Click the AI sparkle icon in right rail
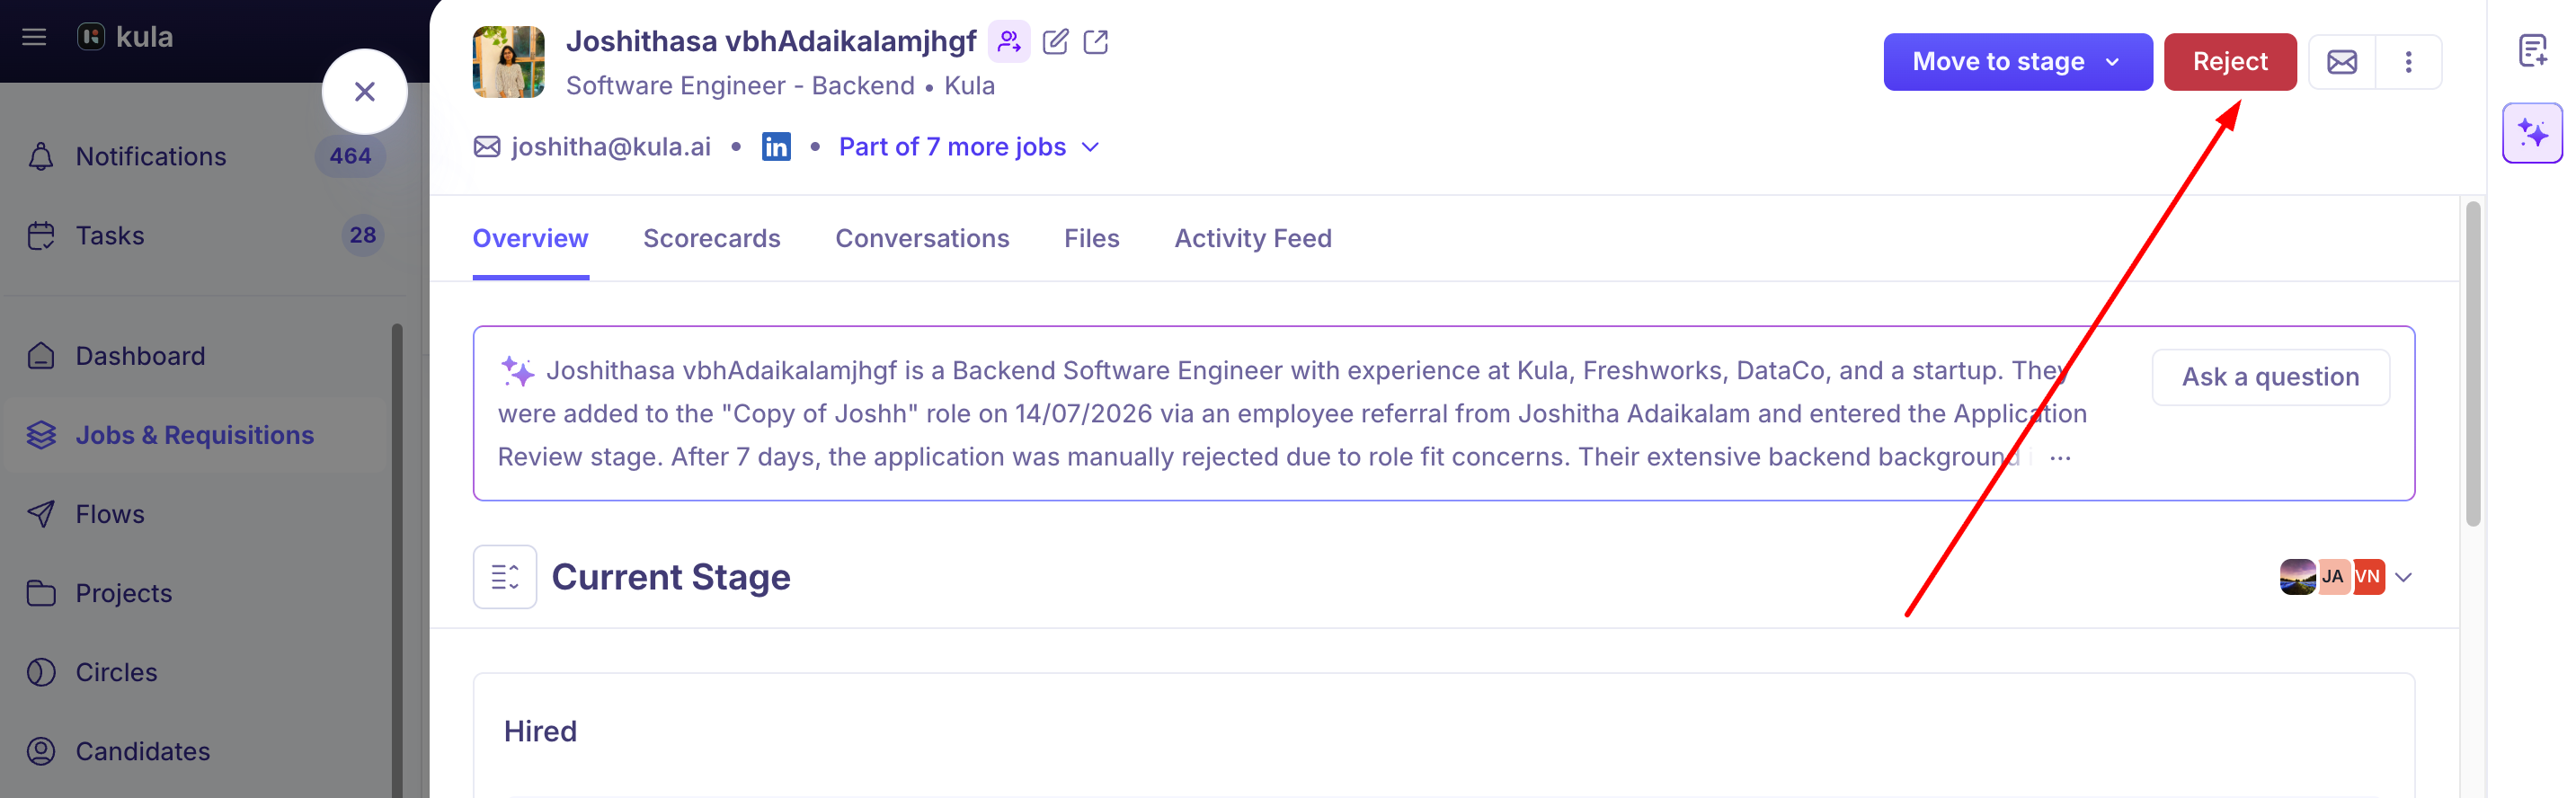Image resolution: width=2576 pixels, height=798 pixels. [x=2532, y=133]
